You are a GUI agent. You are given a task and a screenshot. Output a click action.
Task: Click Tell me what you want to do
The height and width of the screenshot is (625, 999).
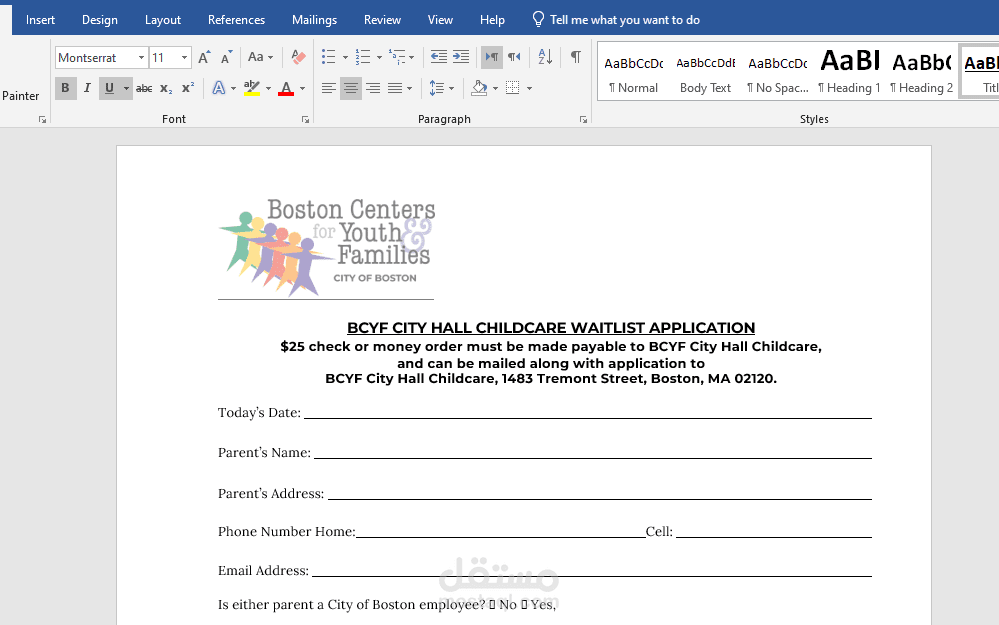coord(616,20)
